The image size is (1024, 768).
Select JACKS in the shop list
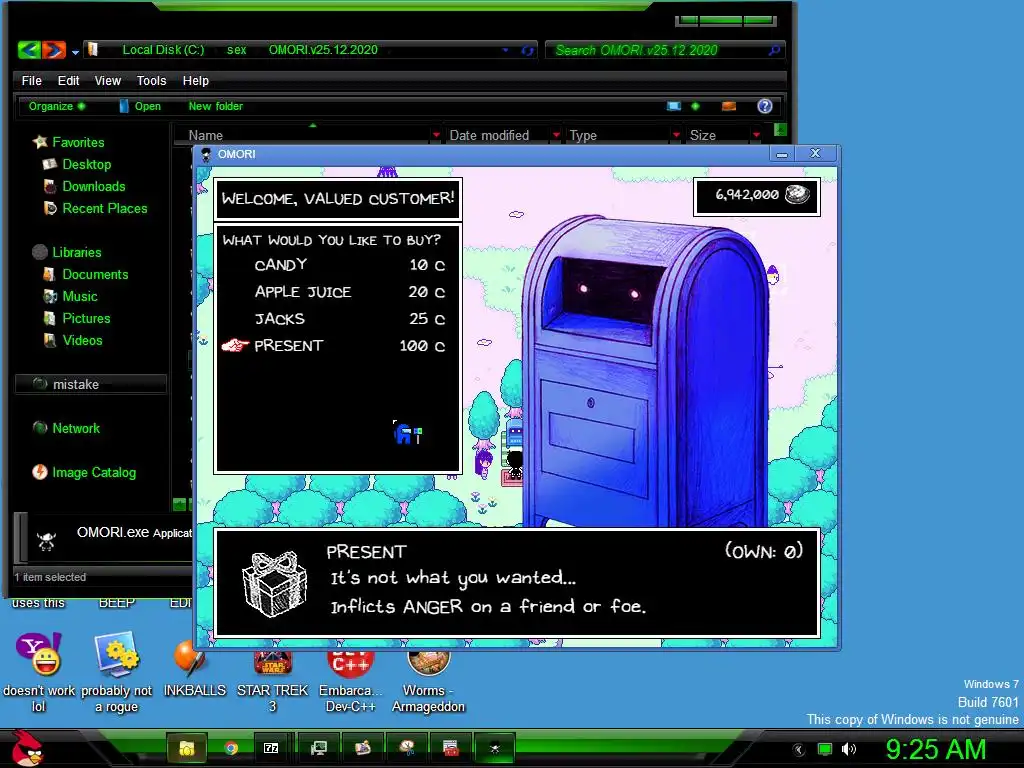pyautogui.click(x=280, y=319)
